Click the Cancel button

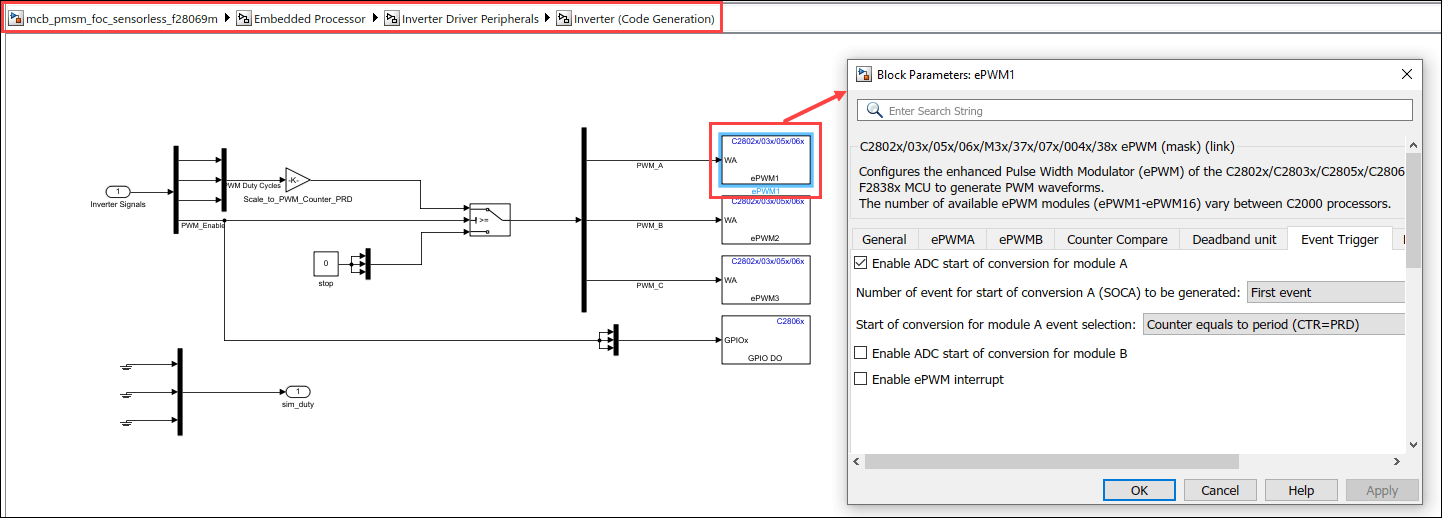coord(1219,490)
